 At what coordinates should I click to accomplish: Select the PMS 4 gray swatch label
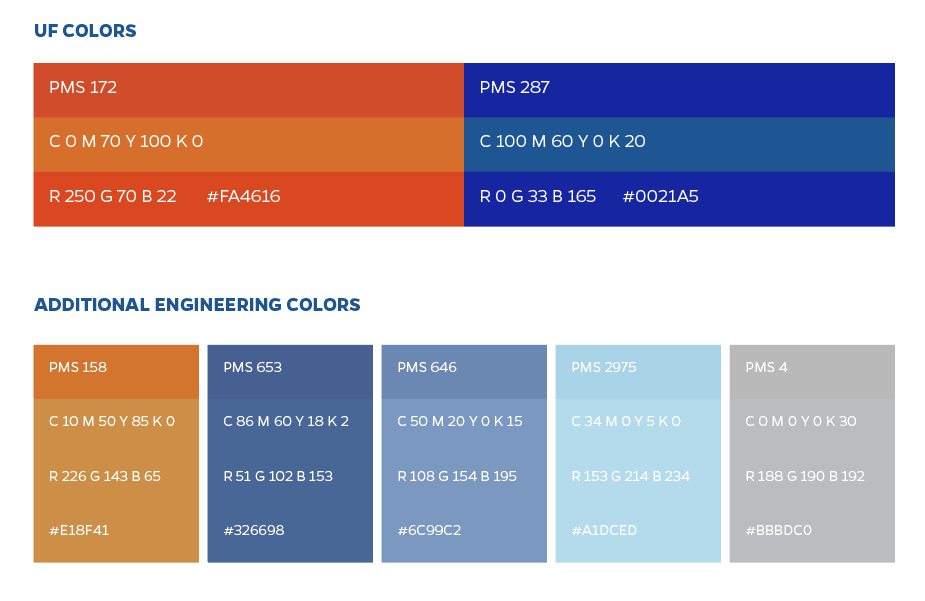[x=766, y=368]
